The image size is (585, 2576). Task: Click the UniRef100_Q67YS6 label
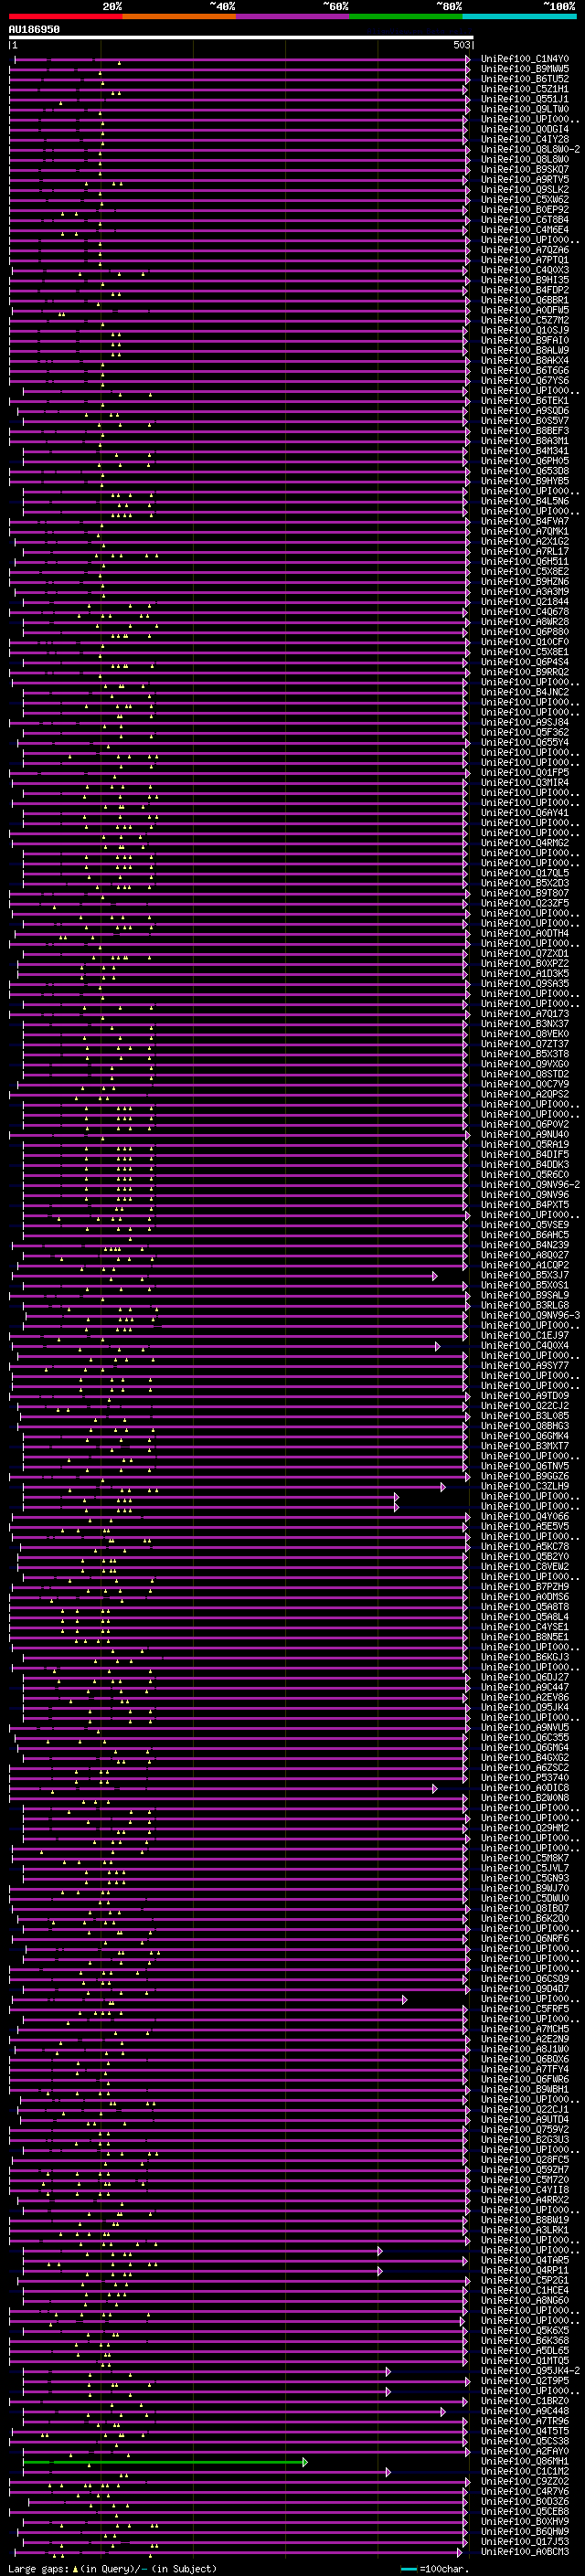point(525,380)
